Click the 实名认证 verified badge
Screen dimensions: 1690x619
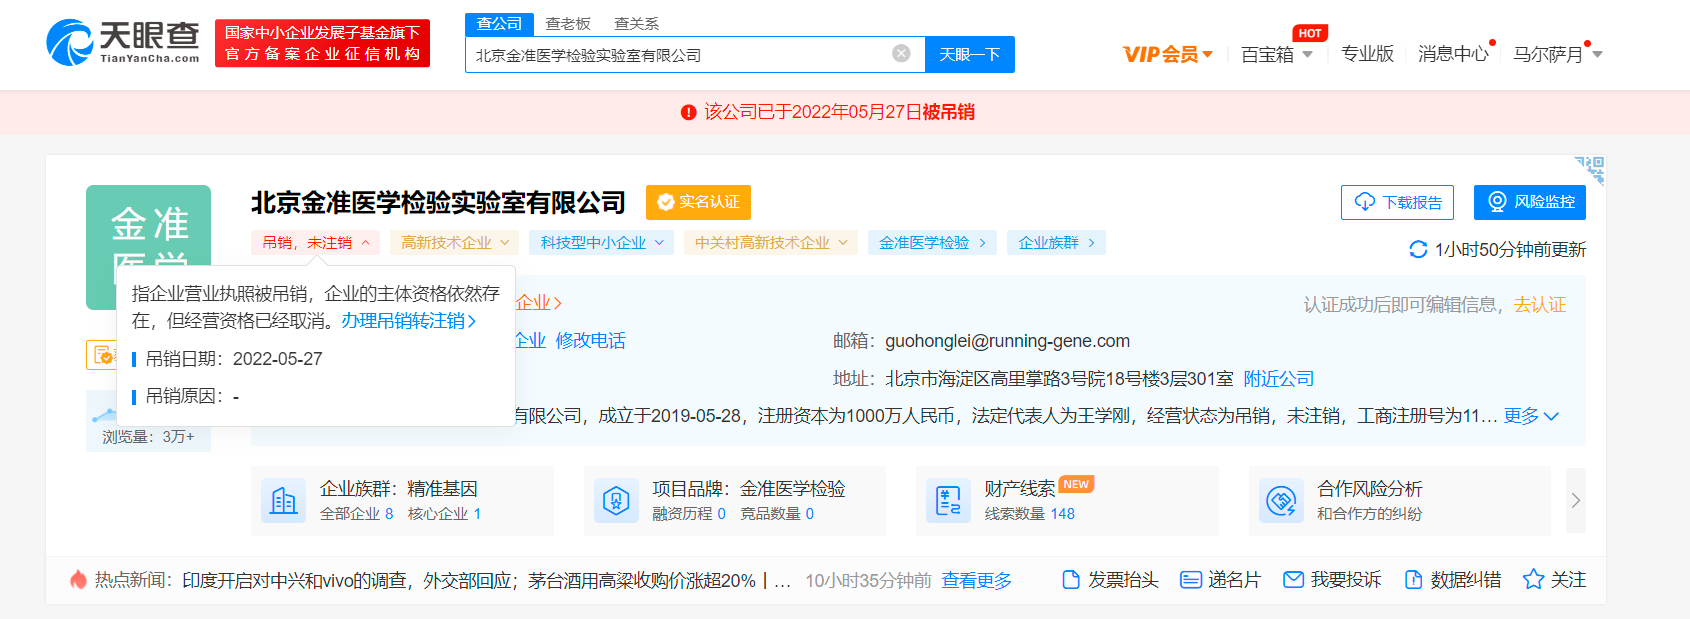click(698, 202)
